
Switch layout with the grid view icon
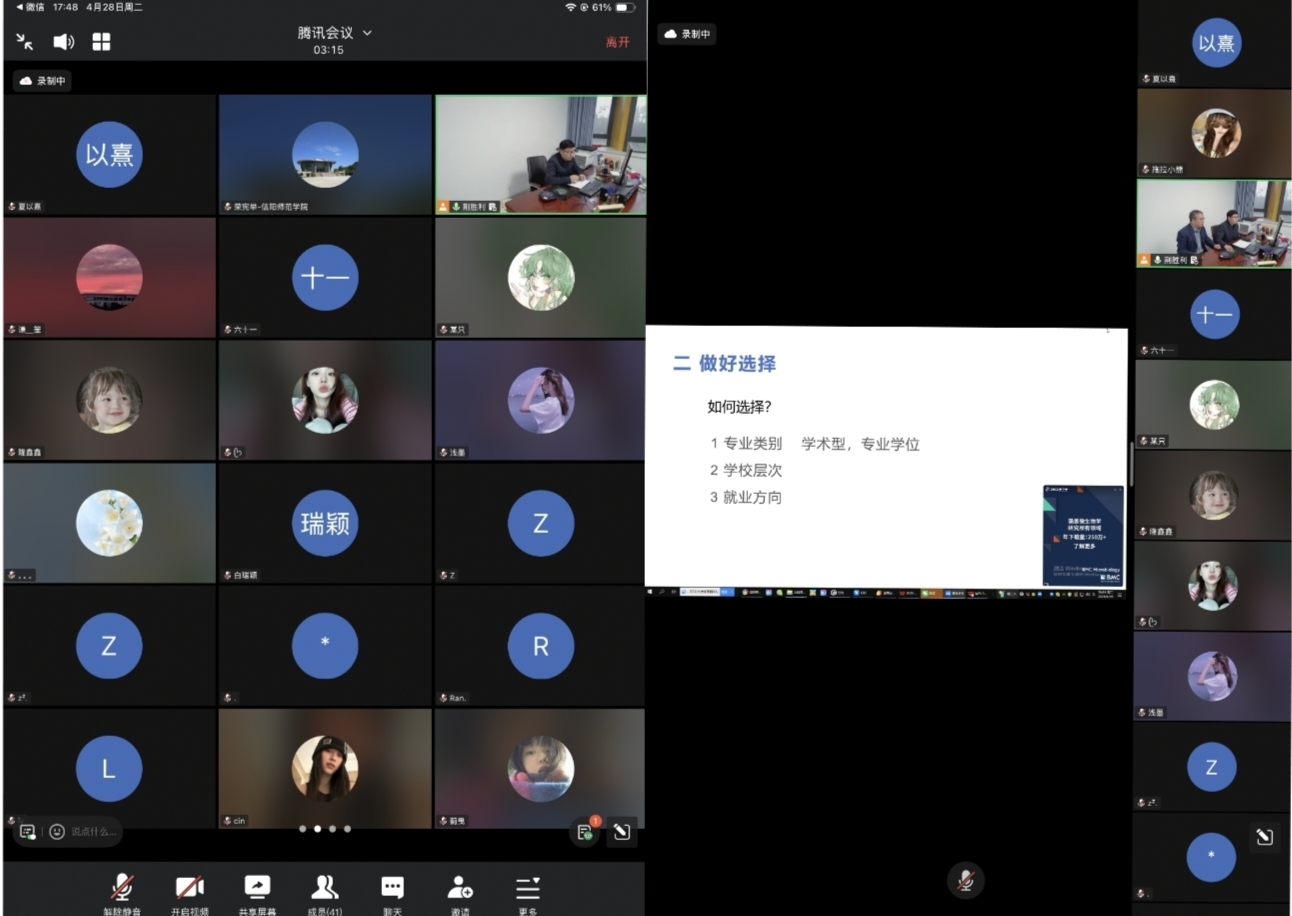click(x=101, y=41)
